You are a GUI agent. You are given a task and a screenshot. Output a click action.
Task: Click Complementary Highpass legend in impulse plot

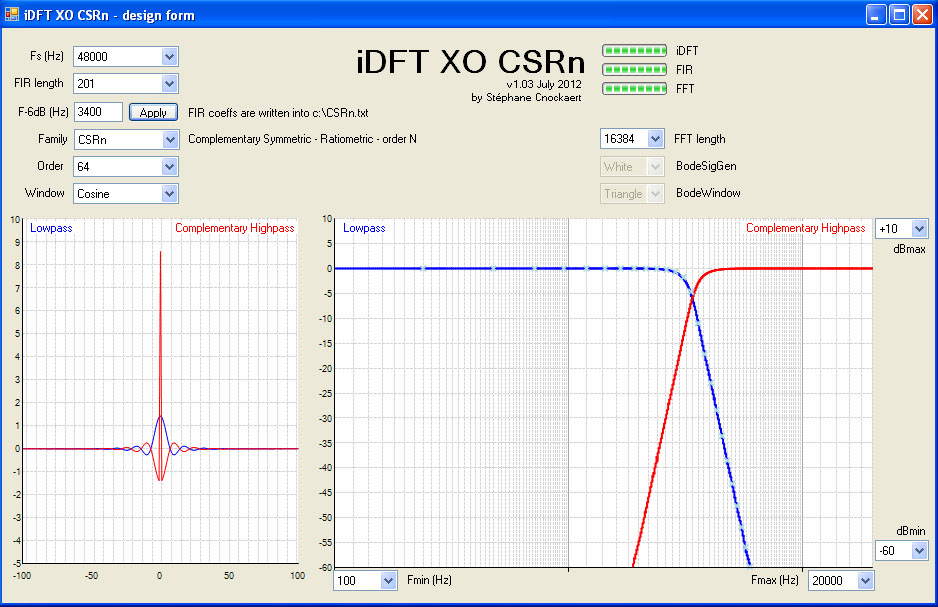click(234, 228)
